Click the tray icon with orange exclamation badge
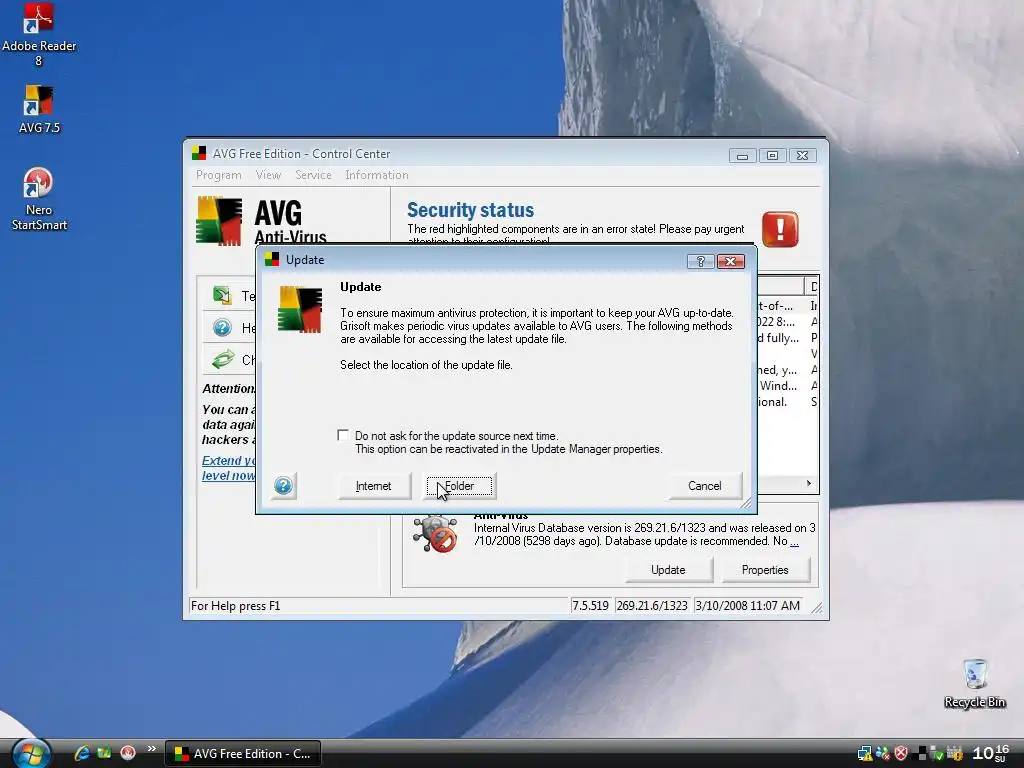Screen dimensions: 1024x768 tap(955, 754)
